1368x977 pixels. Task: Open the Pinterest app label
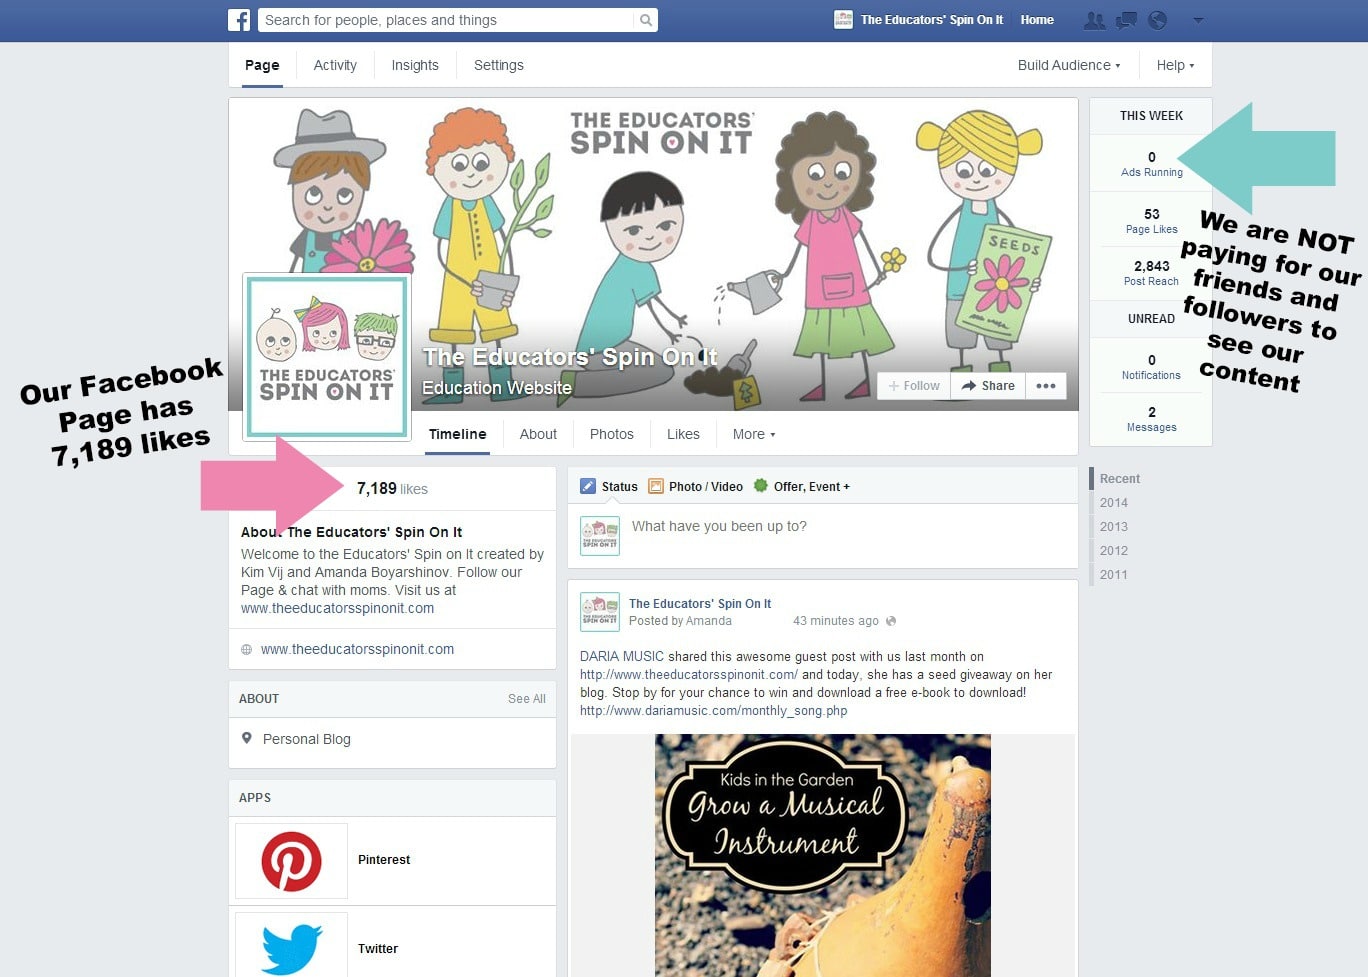[x=384, y=860]
